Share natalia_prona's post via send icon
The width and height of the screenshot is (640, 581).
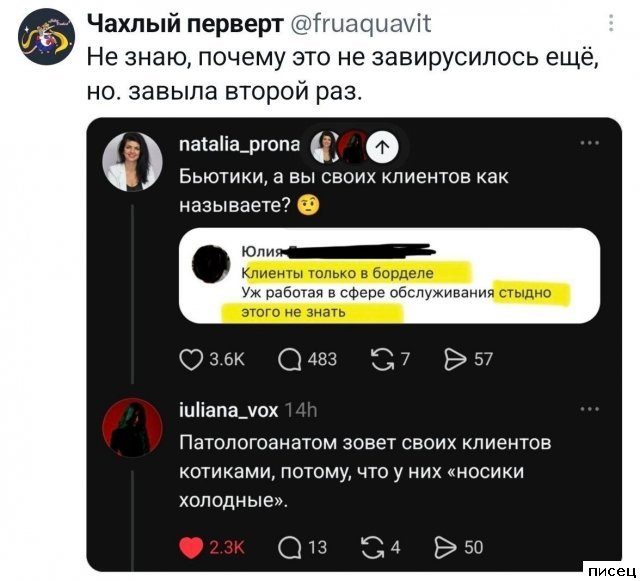click(x=455, y=360)
